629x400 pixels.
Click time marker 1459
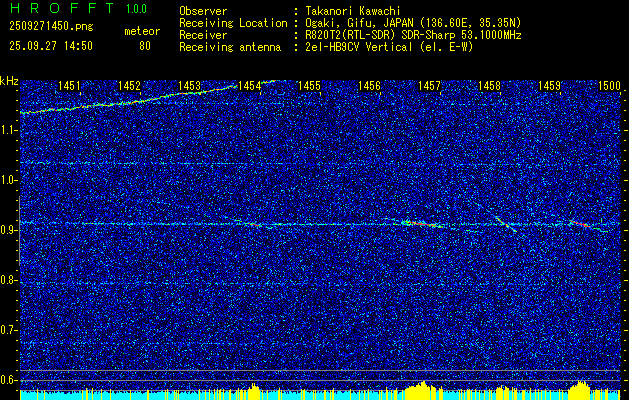(549, 85)
